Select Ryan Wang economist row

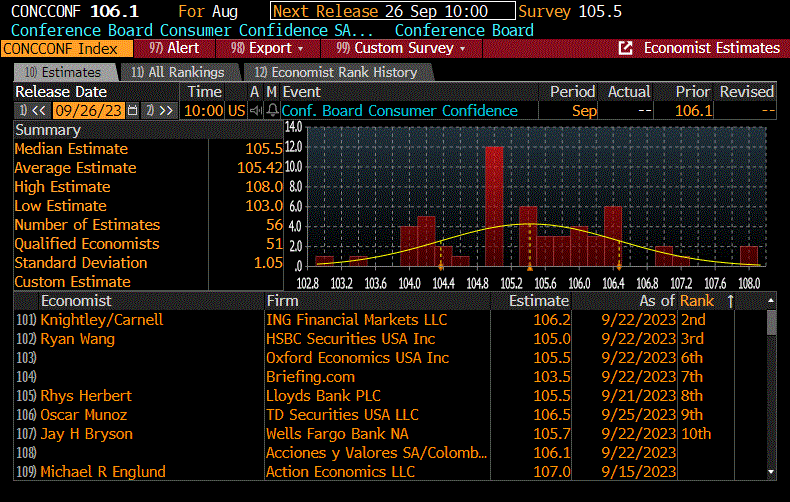pos(394,339)
